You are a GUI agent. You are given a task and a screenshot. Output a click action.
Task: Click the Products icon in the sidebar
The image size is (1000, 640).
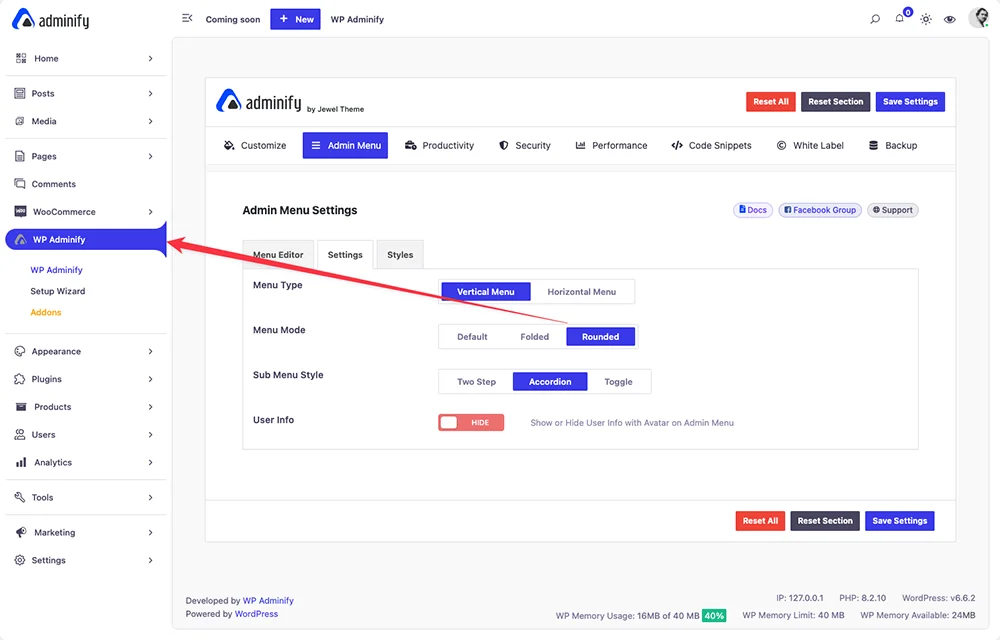pos(21,407)
